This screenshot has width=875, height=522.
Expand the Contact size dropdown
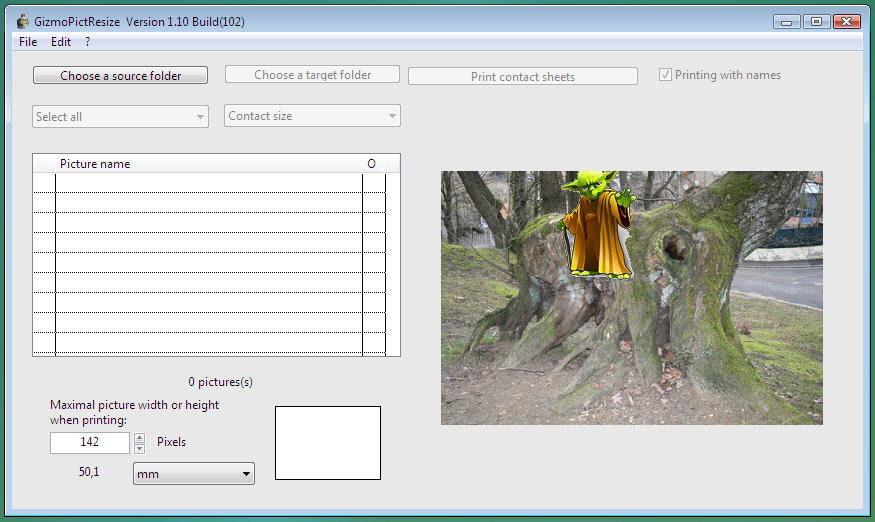coord(312,116)
